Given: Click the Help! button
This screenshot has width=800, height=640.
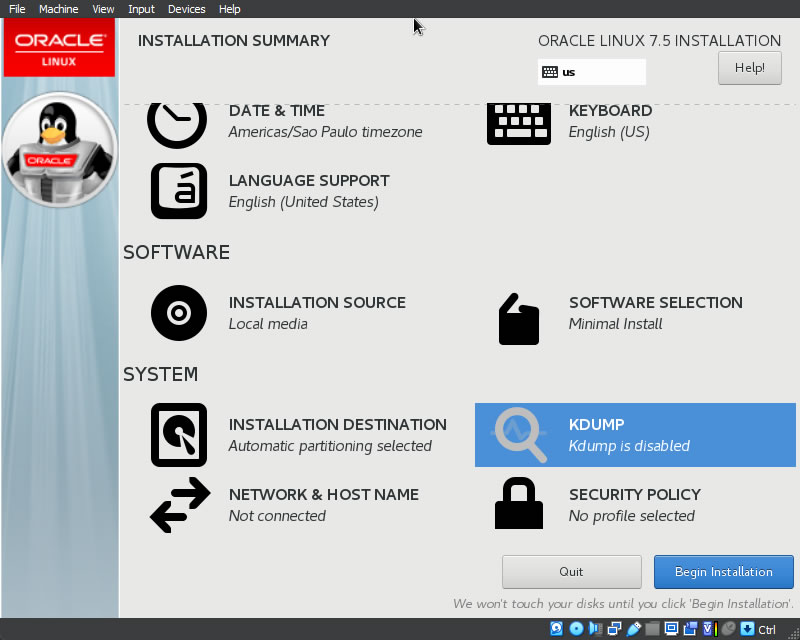Looking at the screenshot, I should (749, 68).
